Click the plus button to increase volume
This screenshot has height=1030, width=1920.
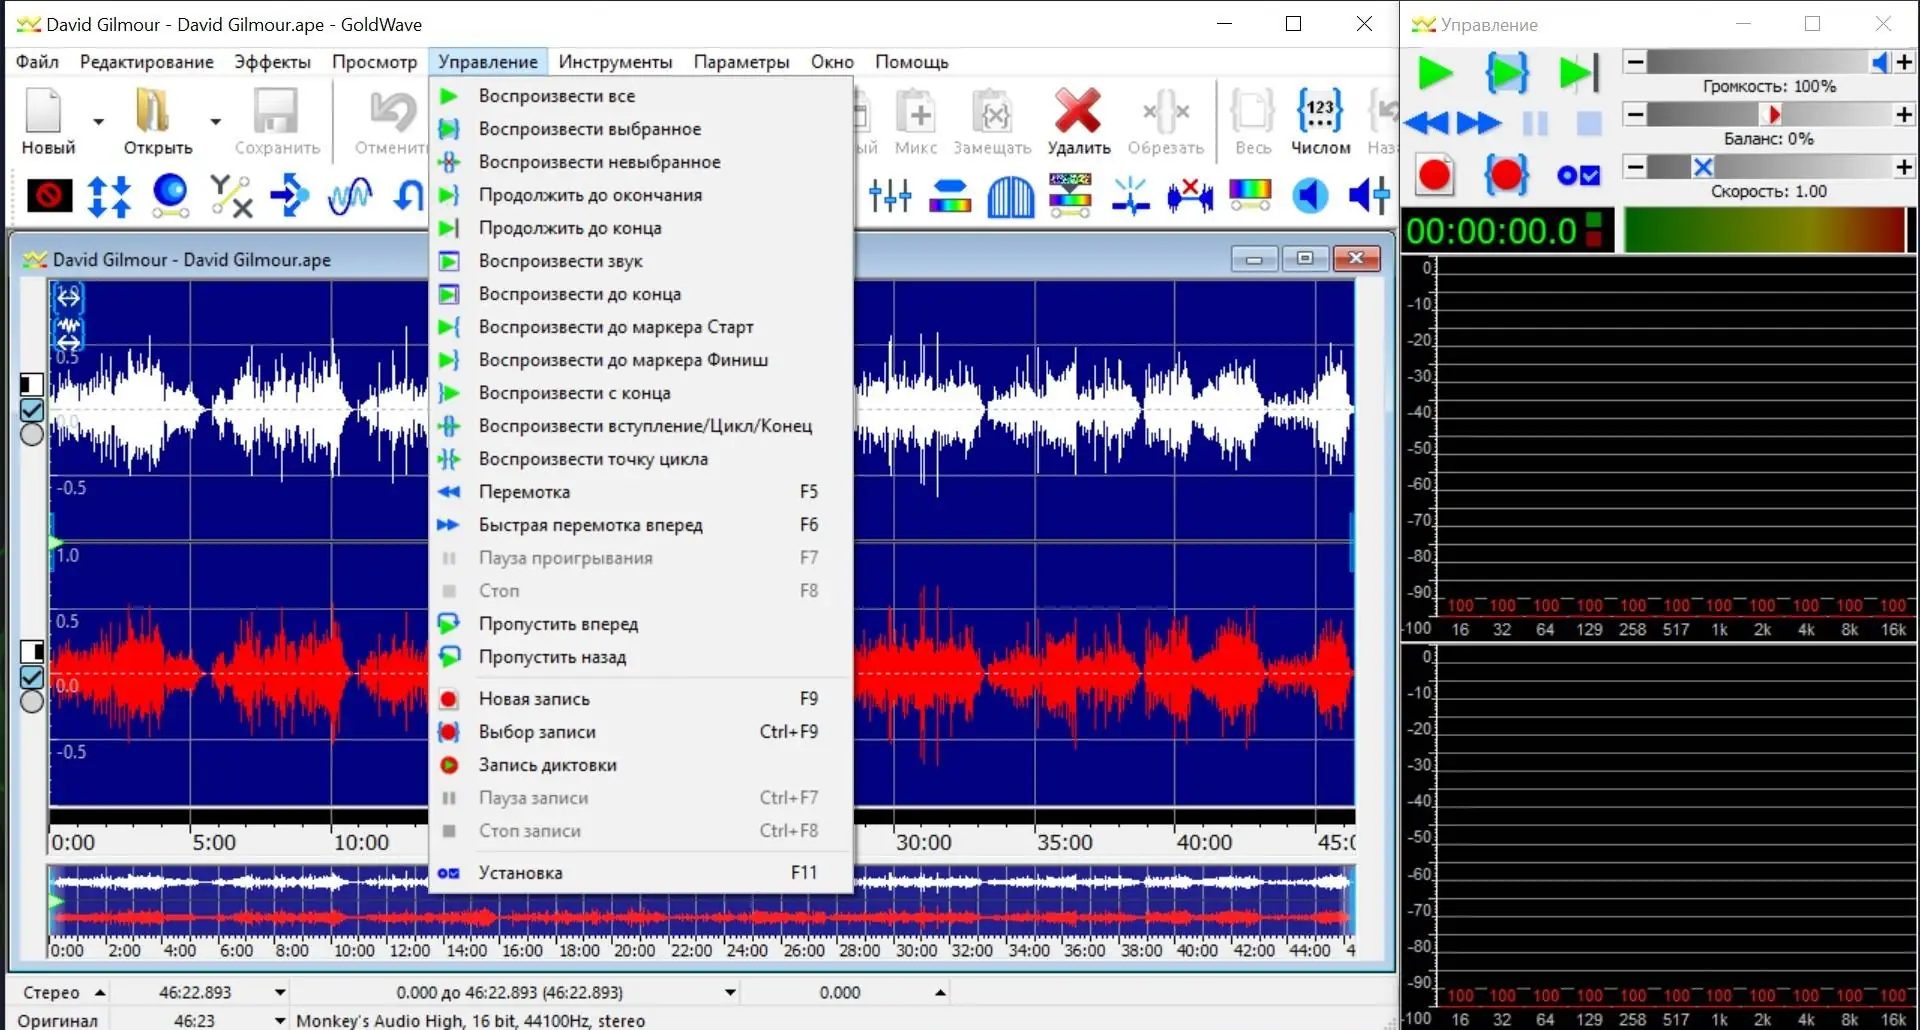pyautogui.click(x=1904, y=62)
